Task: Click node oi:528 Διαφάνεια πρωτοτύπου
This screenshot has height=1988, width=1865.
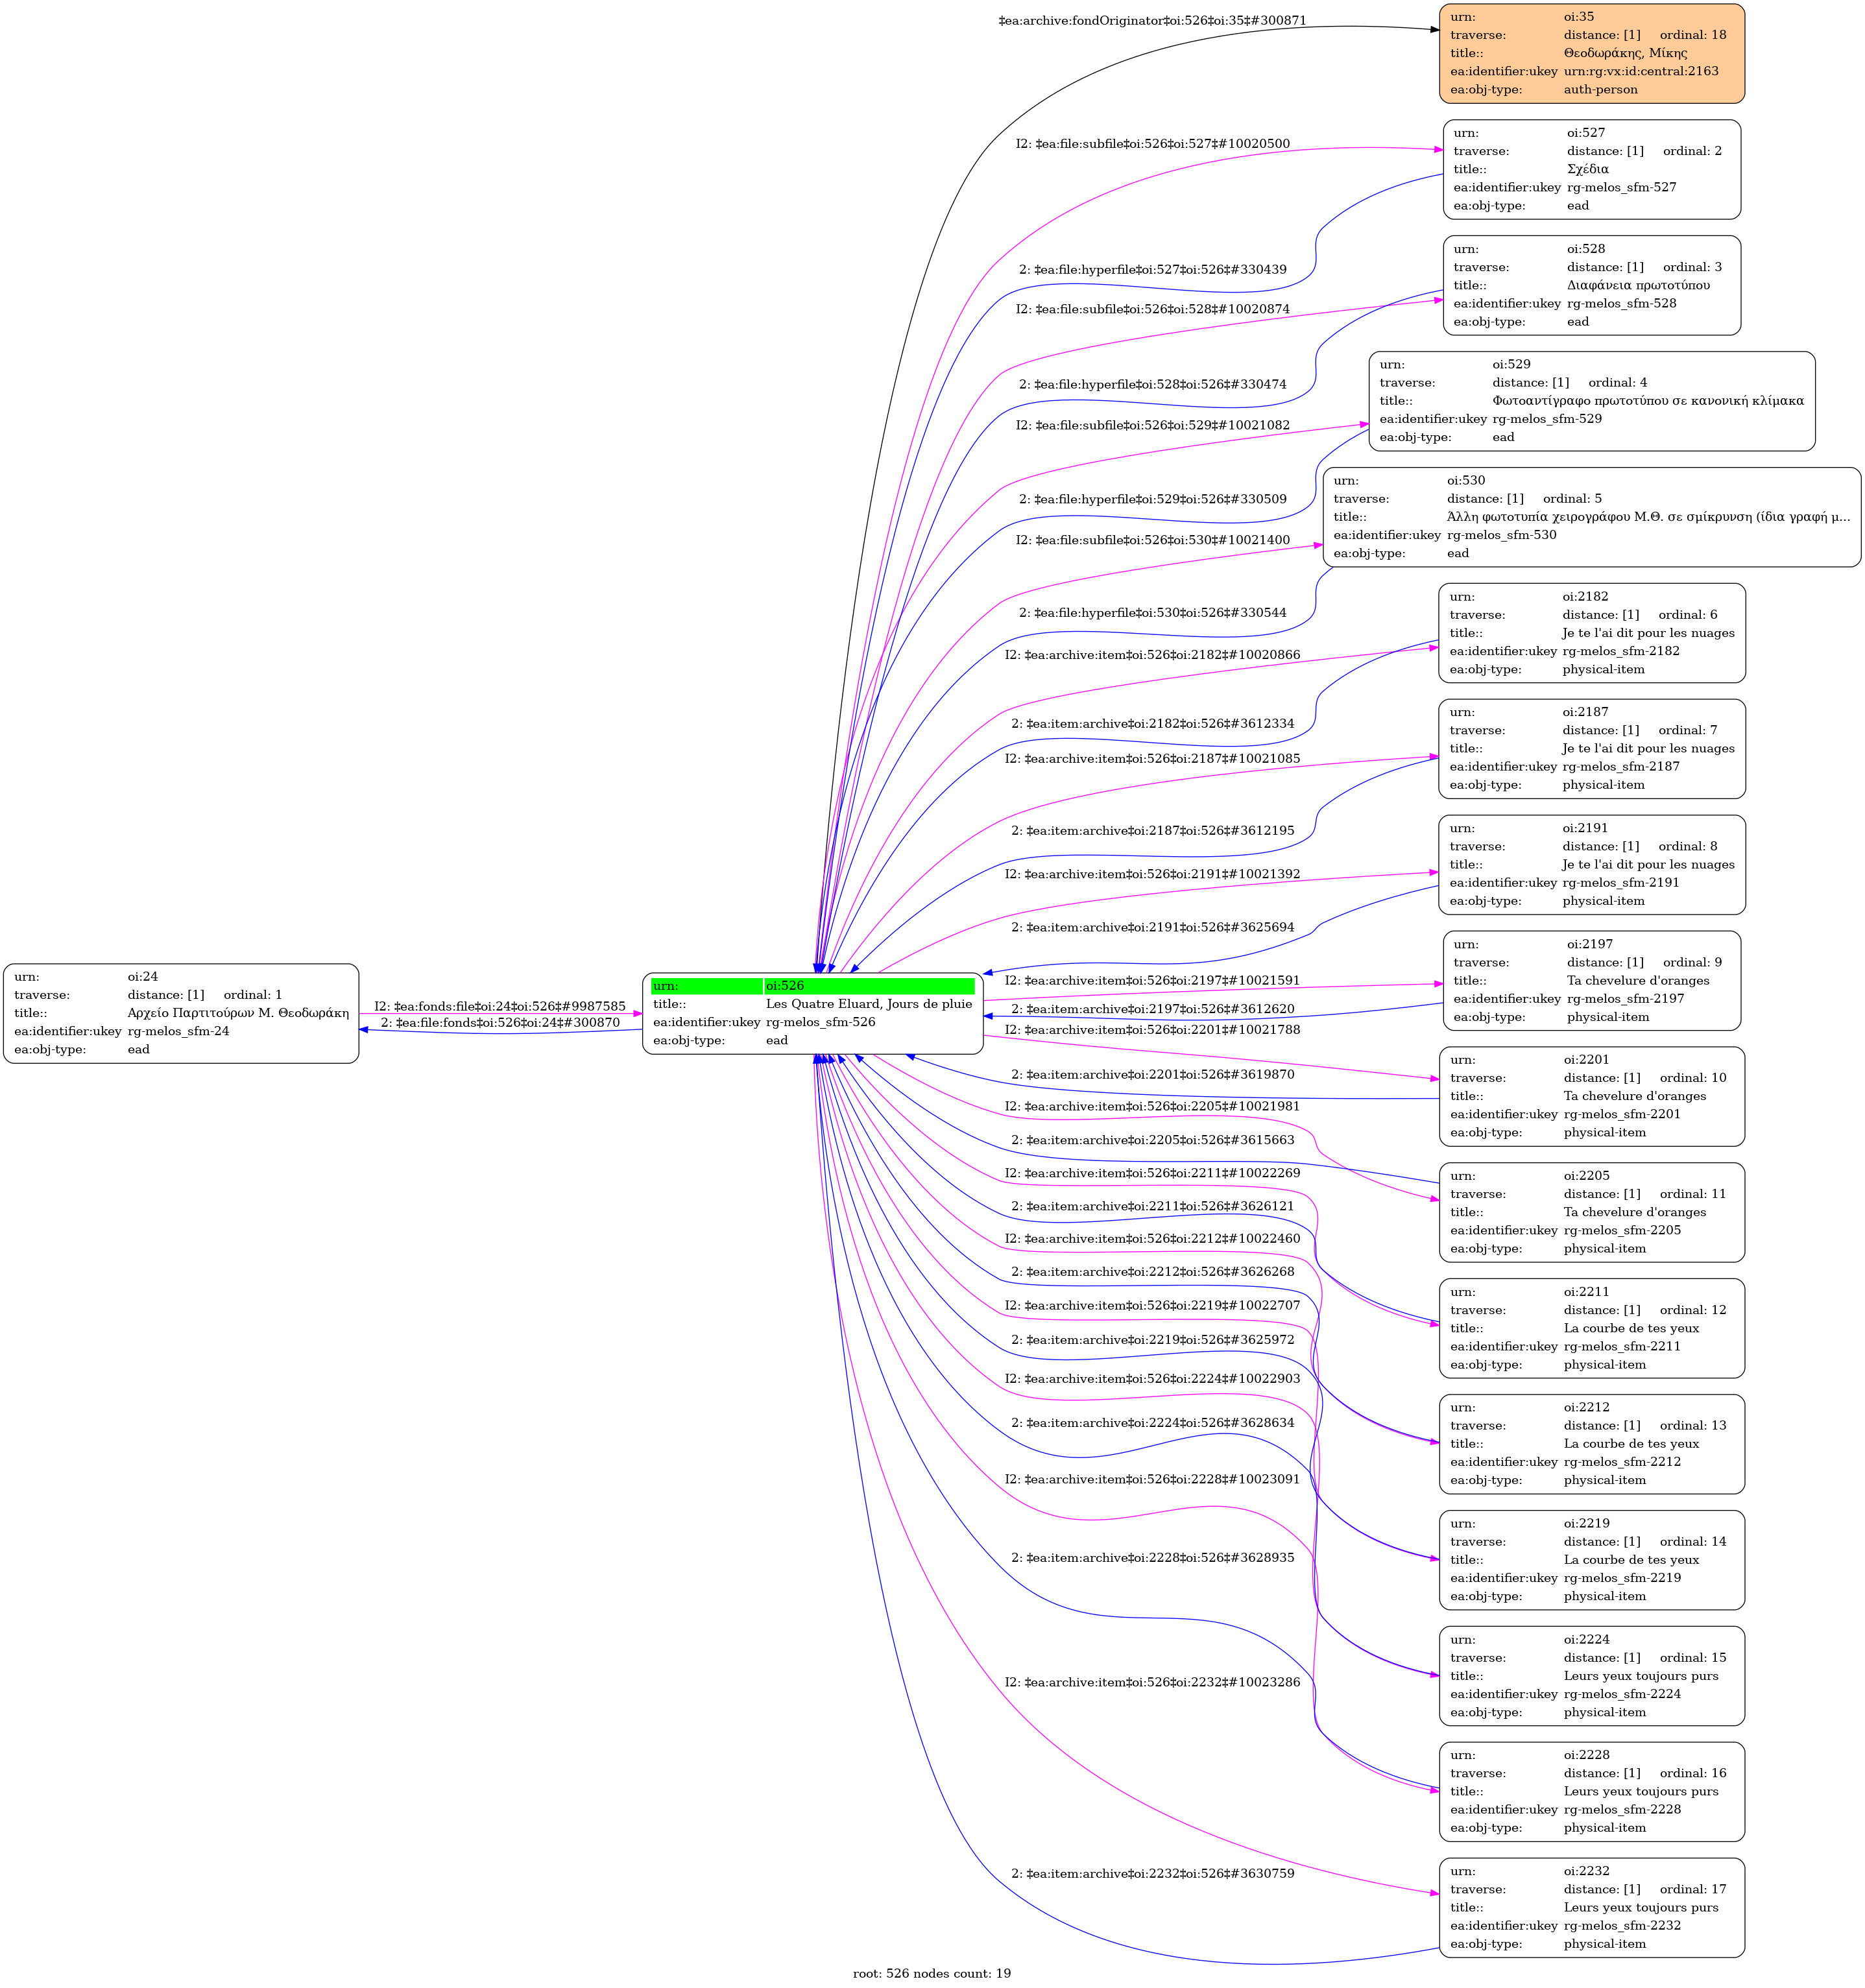Action: tap(1592, 285)
